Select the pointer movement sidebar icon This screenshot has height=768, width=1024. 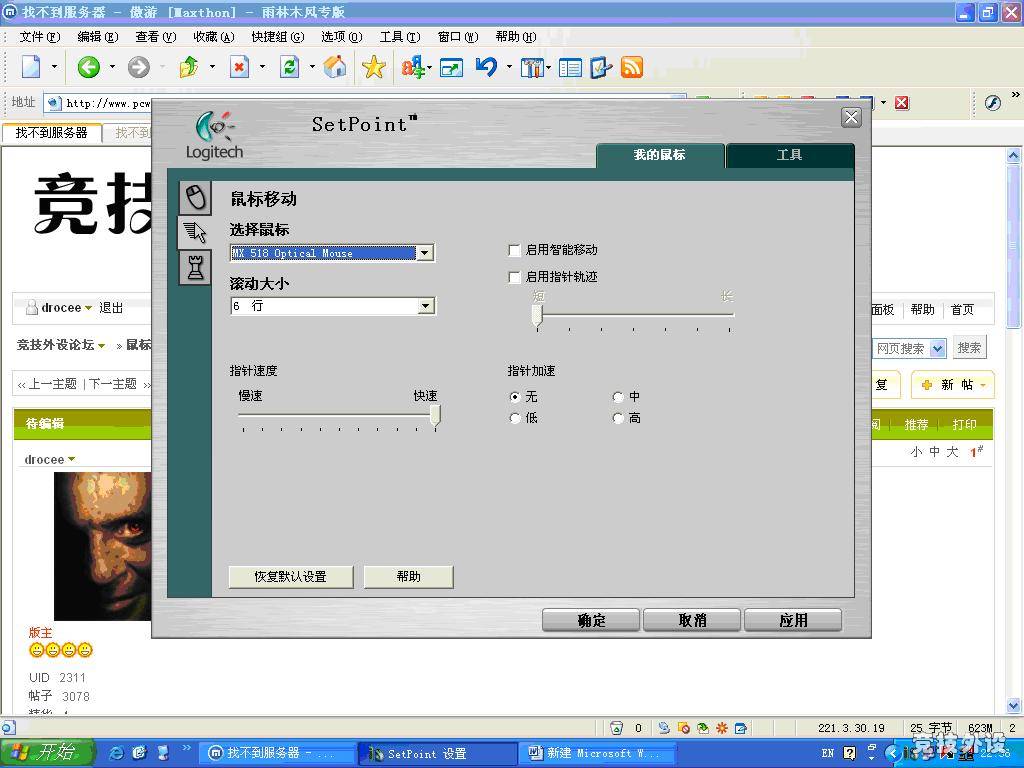pyautogui.click(x=195, y=232)
